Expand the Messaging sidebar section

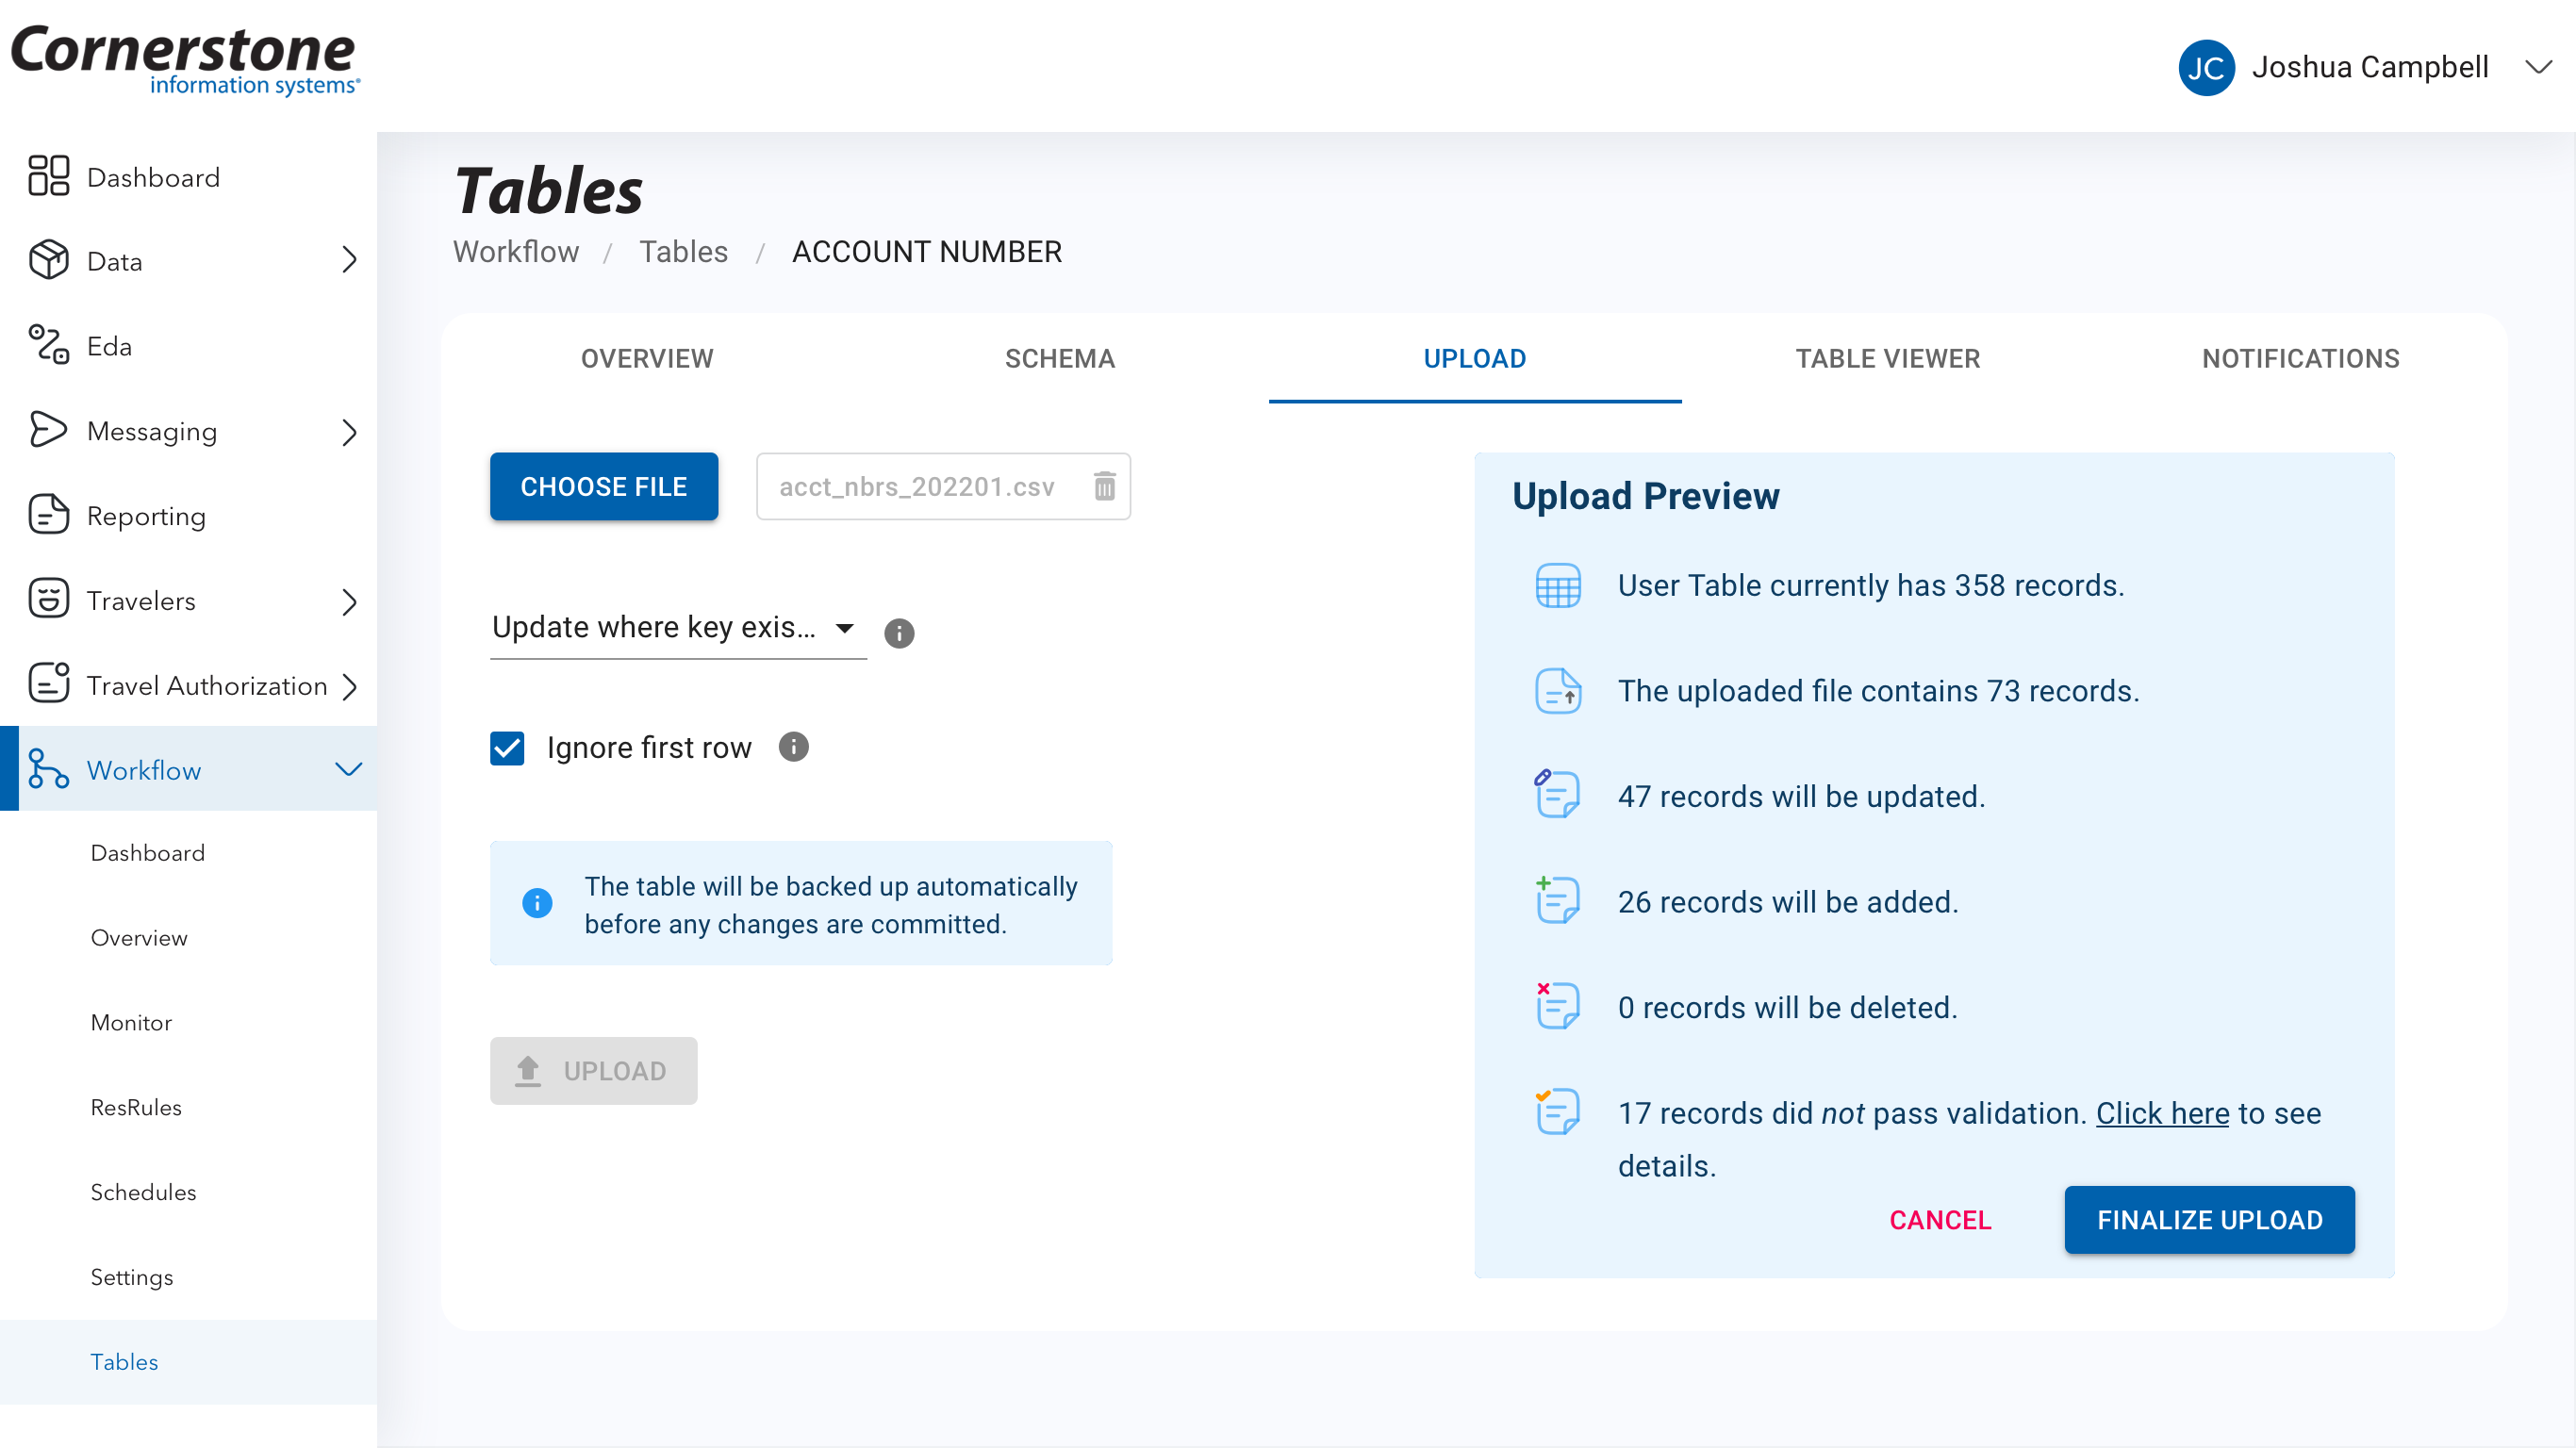(x=348, y=432)
